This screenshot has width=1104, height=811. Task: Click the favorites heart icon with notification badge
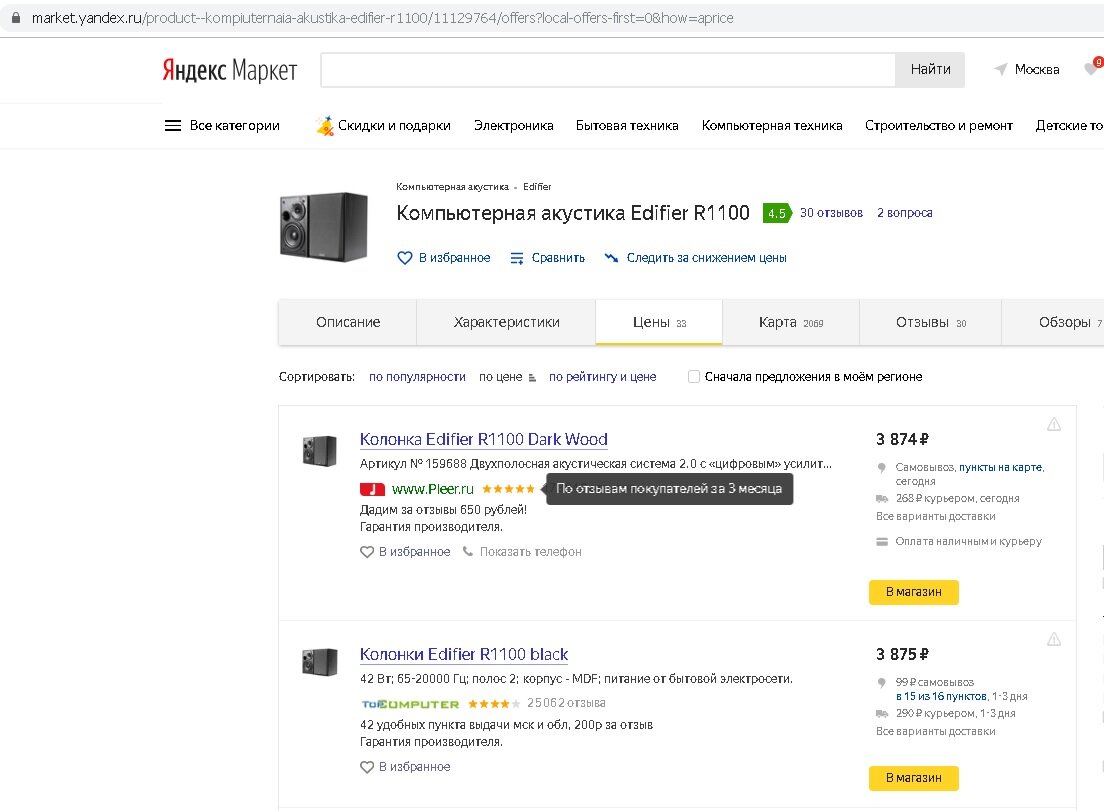1093,68
